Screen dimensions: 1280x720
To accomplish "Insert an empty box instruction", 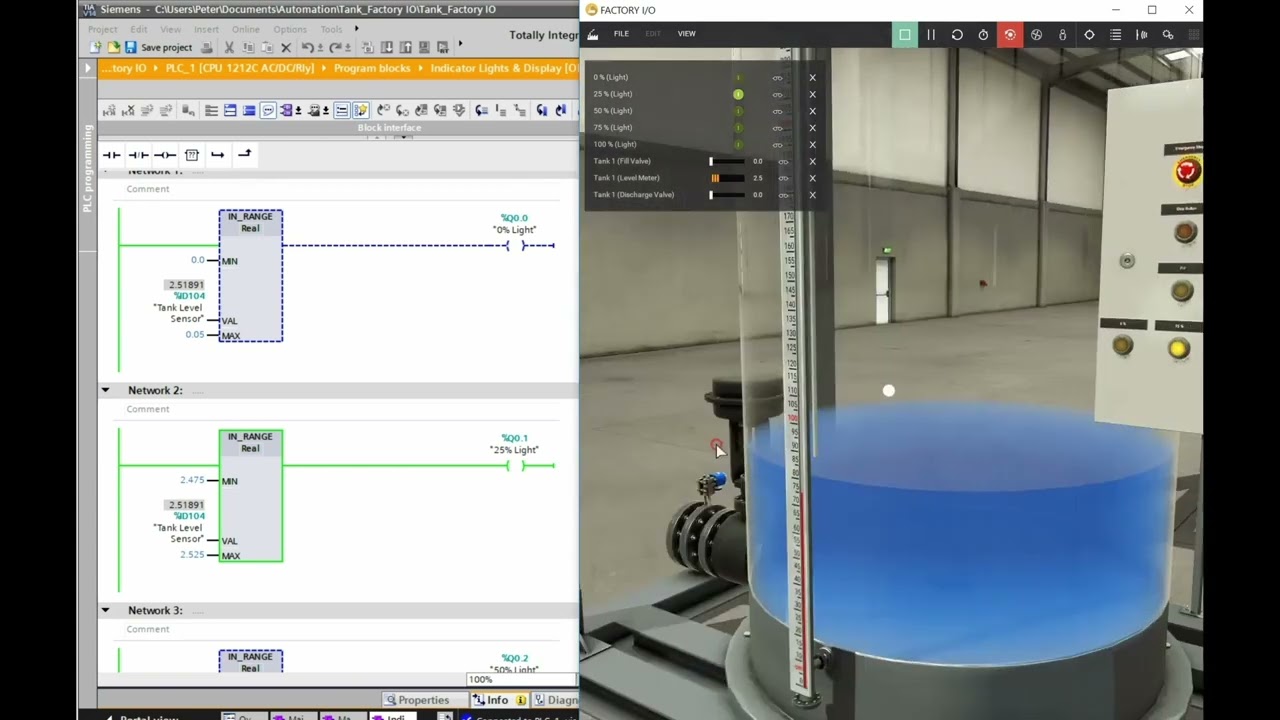I will [x=191, y=155].
